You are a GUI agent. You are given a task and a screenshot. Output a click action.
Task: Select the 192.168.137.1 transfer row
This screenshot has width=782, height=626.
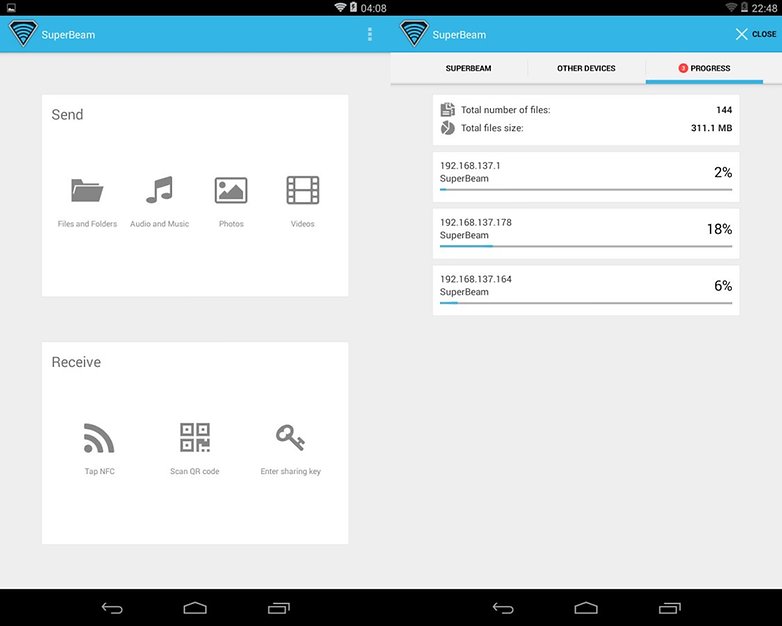pos(586,177)
